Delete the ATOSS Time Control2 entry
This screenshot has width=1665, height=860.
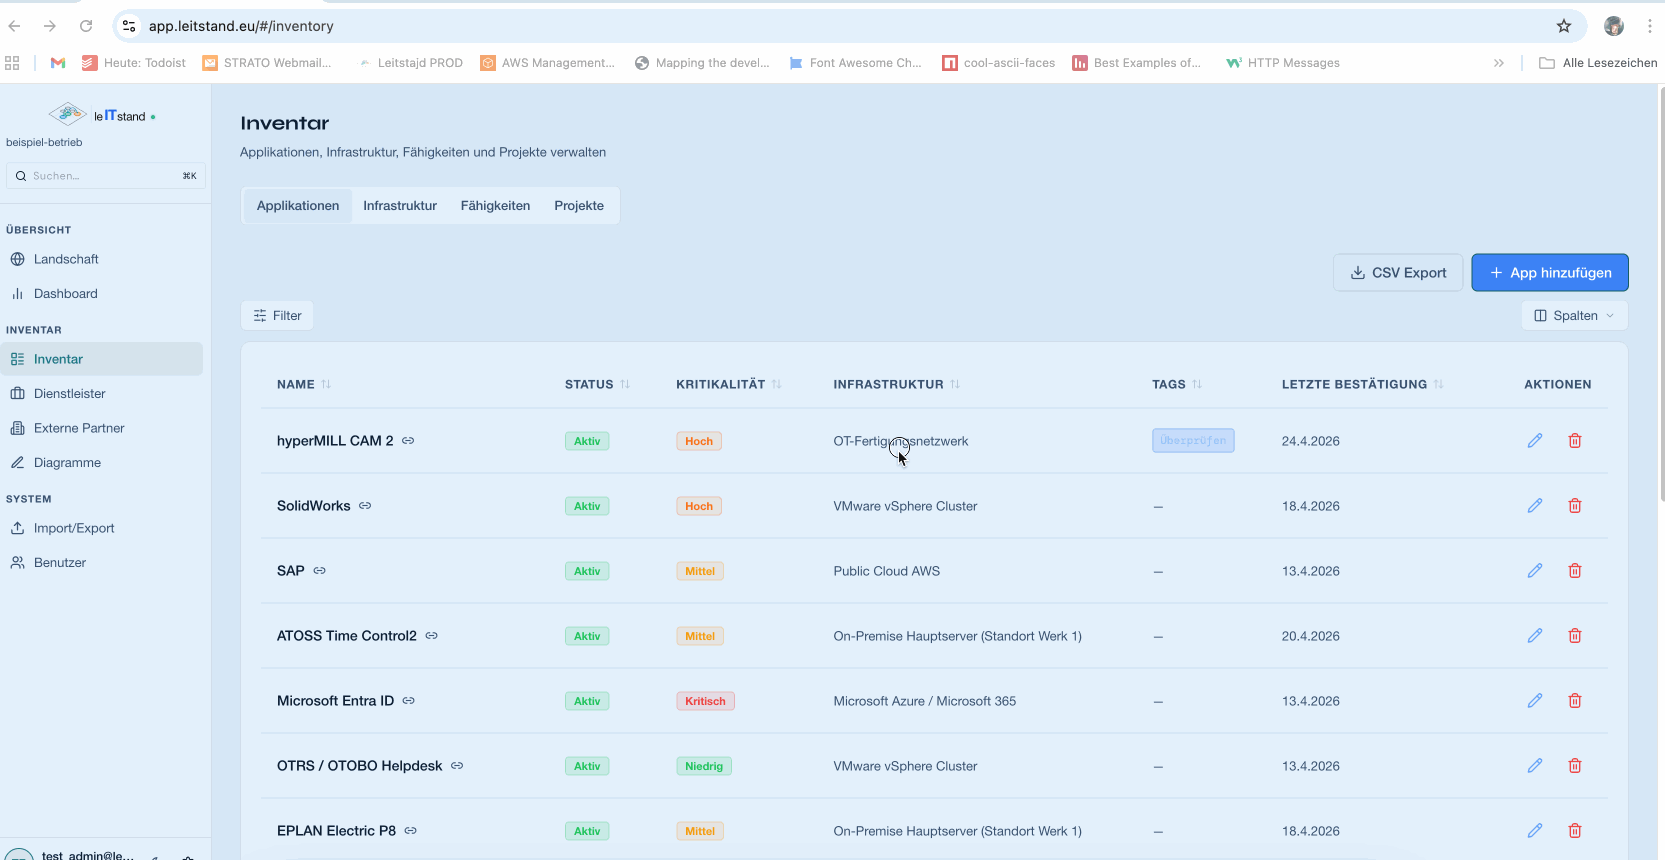(1575, 636)
